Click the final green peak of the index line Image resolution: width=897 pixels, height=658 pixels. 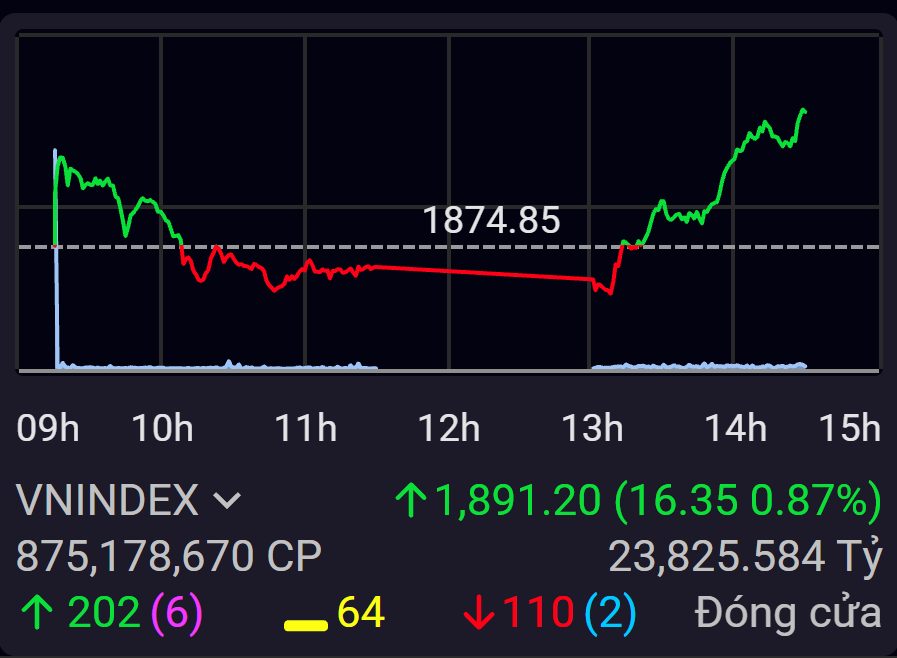click(803, 110)
